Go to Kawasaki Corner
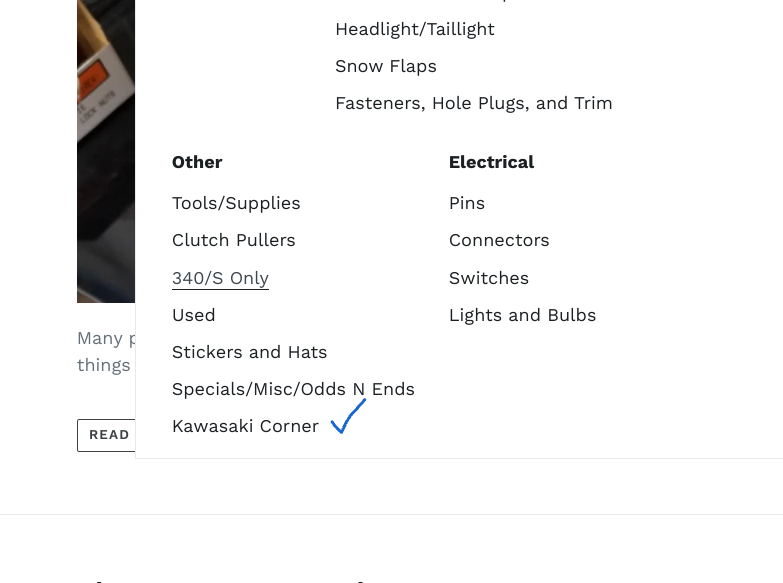 pyautogui.click(x=245, y=426)
